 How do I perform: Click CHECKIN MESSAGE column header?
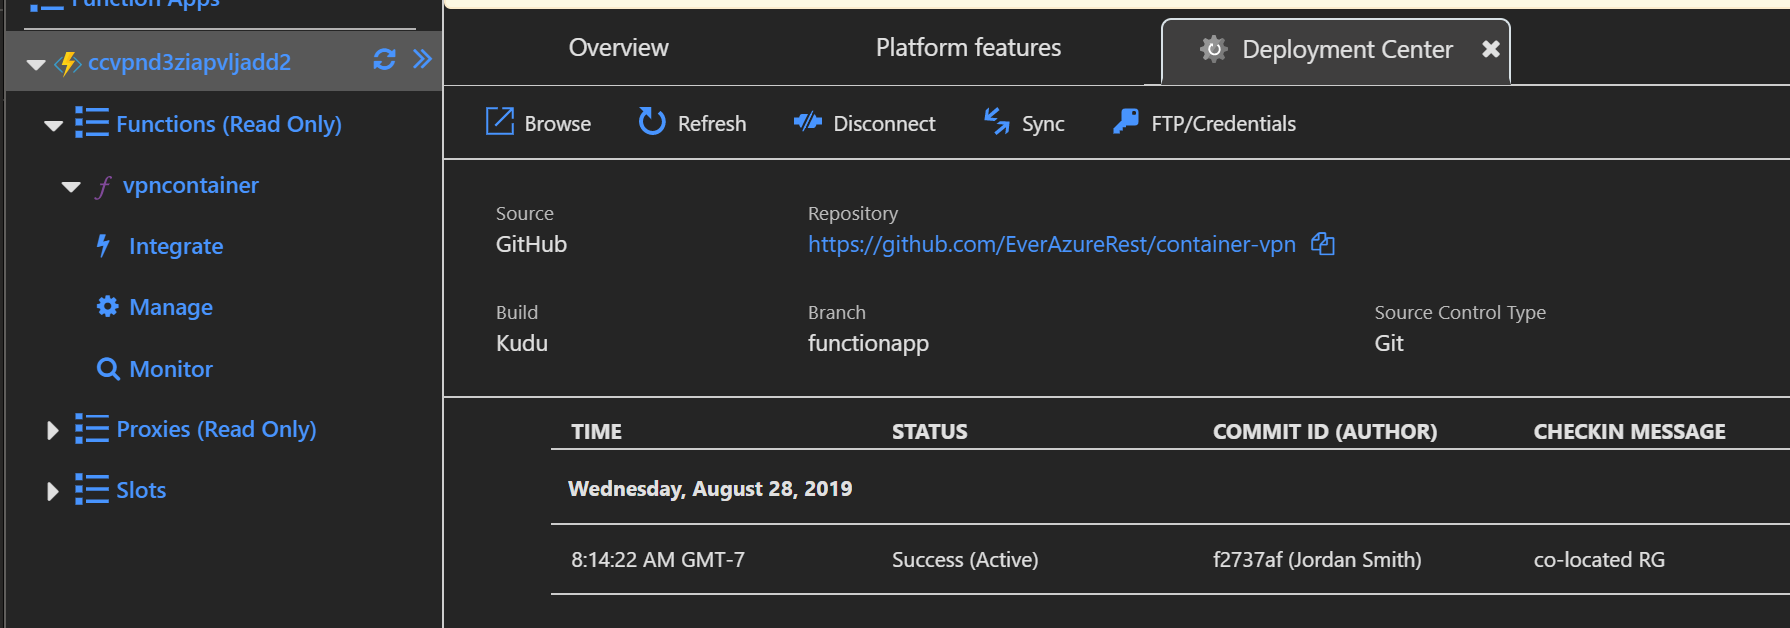pyautogui.click(x=1630, y=431)
